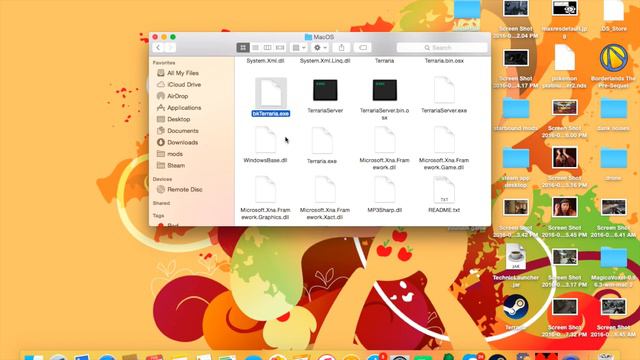Select the Microsoft.Xna.Framework.Graphics.dll file
The height and width of the screenshot is (360, 640).
(265, 198)
